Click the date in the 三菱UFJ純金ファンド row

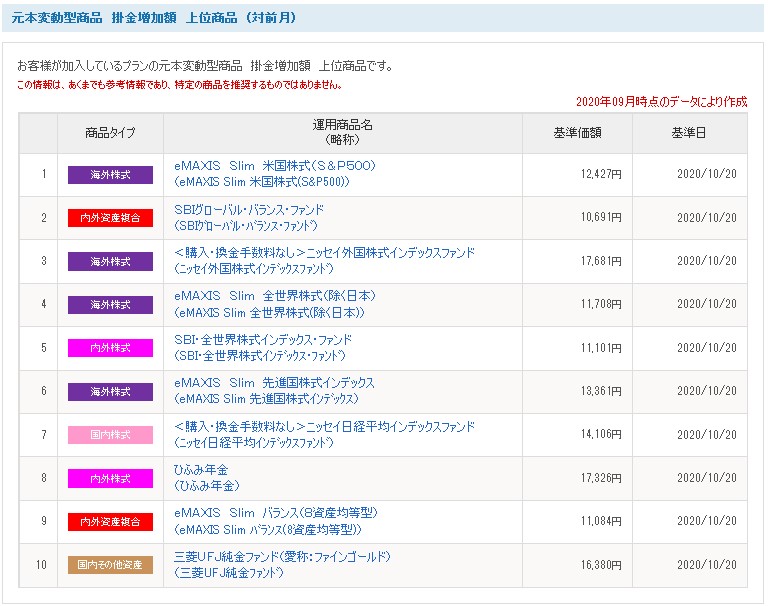[x=707, y=564]
